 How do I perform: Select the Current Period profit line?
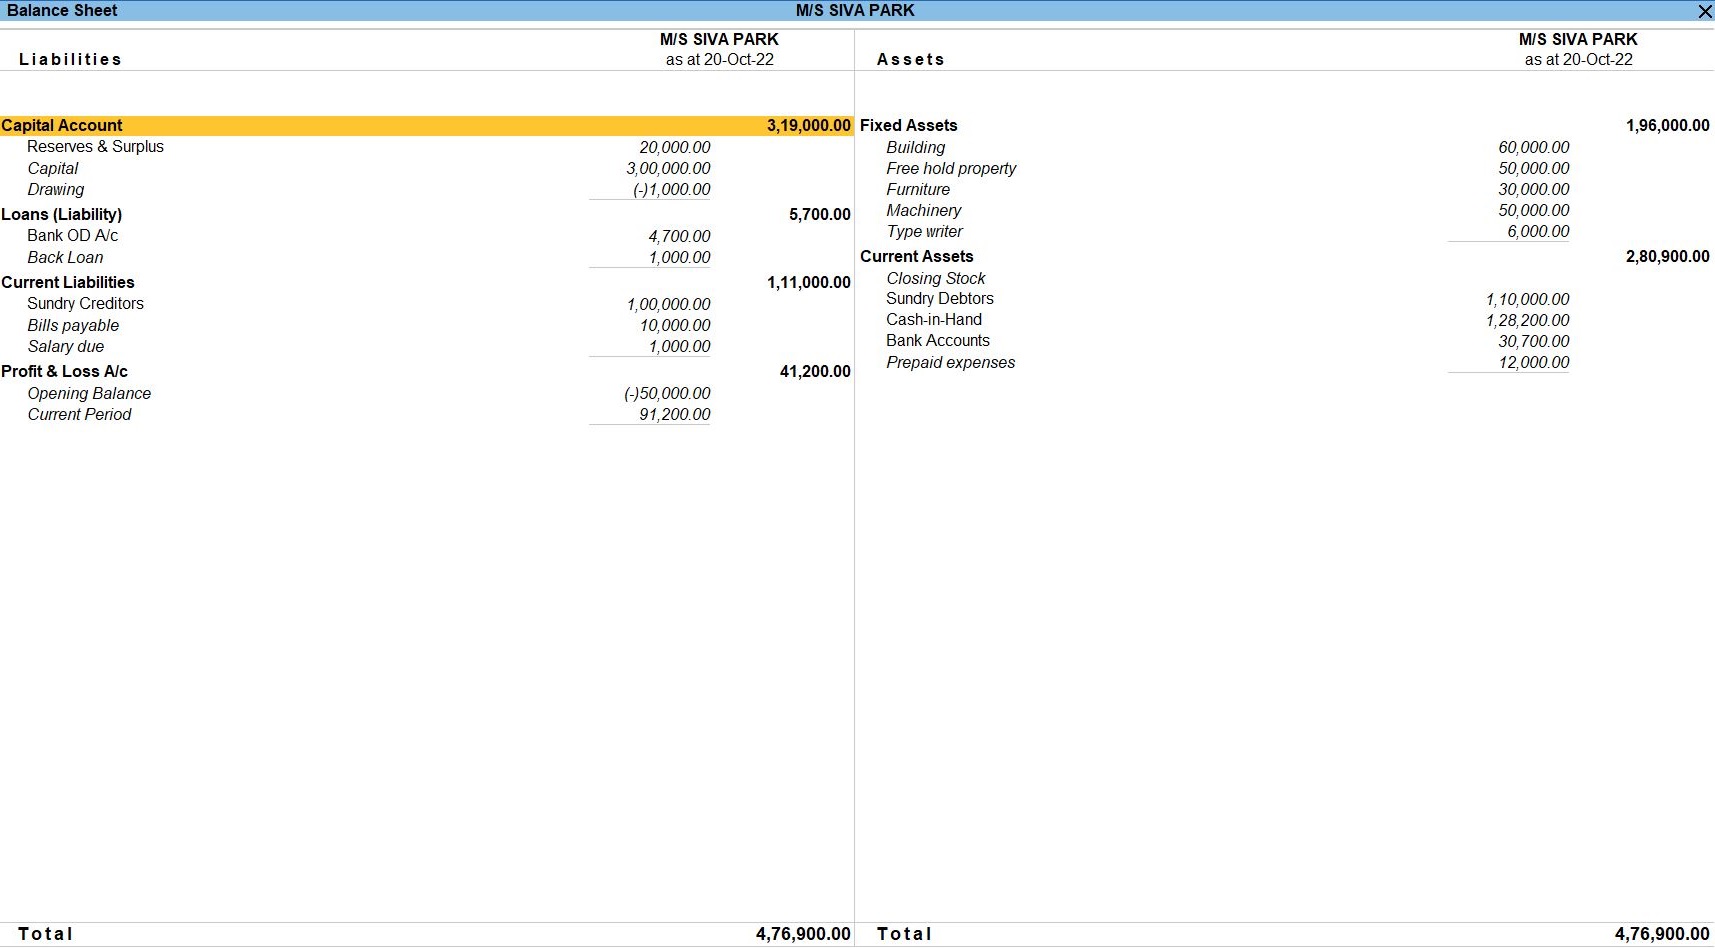[x=79, y=415]
